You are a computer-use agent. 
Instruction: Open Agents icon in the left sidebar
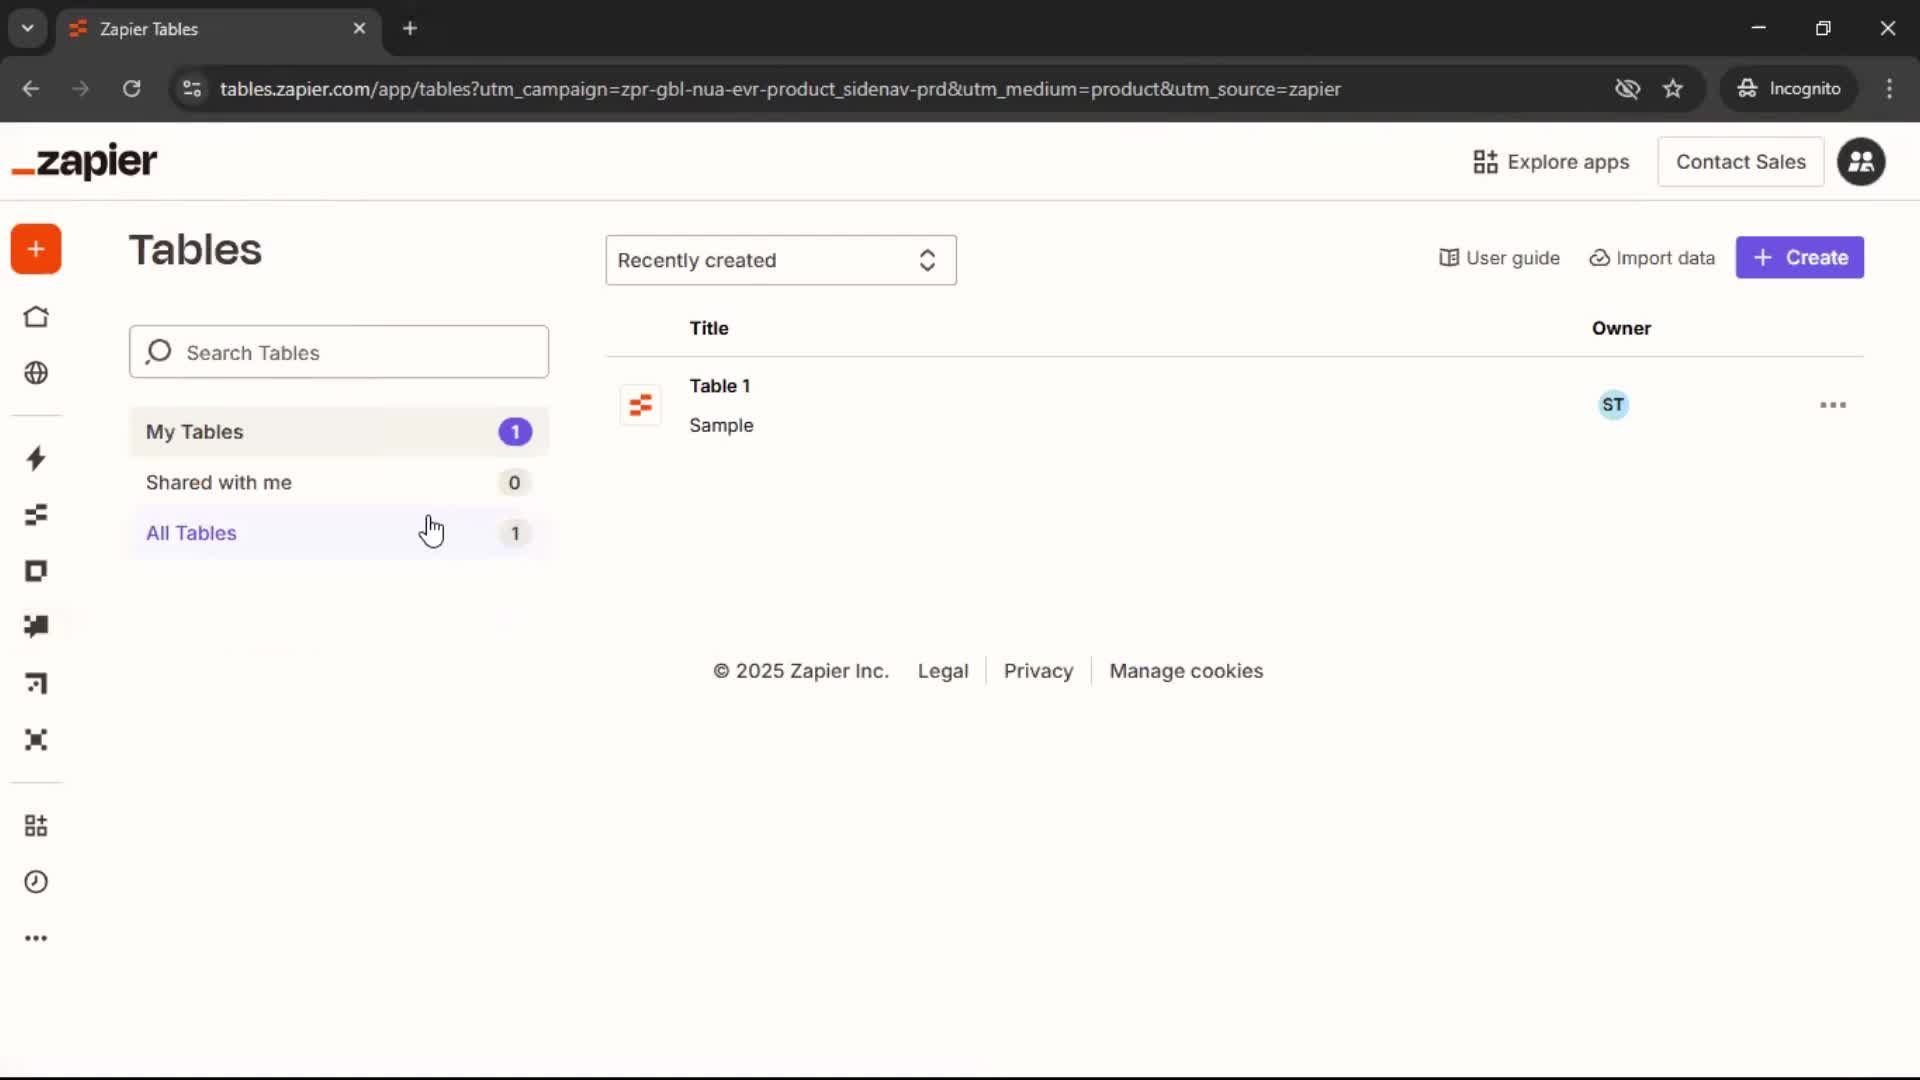[x=36, y=740]
